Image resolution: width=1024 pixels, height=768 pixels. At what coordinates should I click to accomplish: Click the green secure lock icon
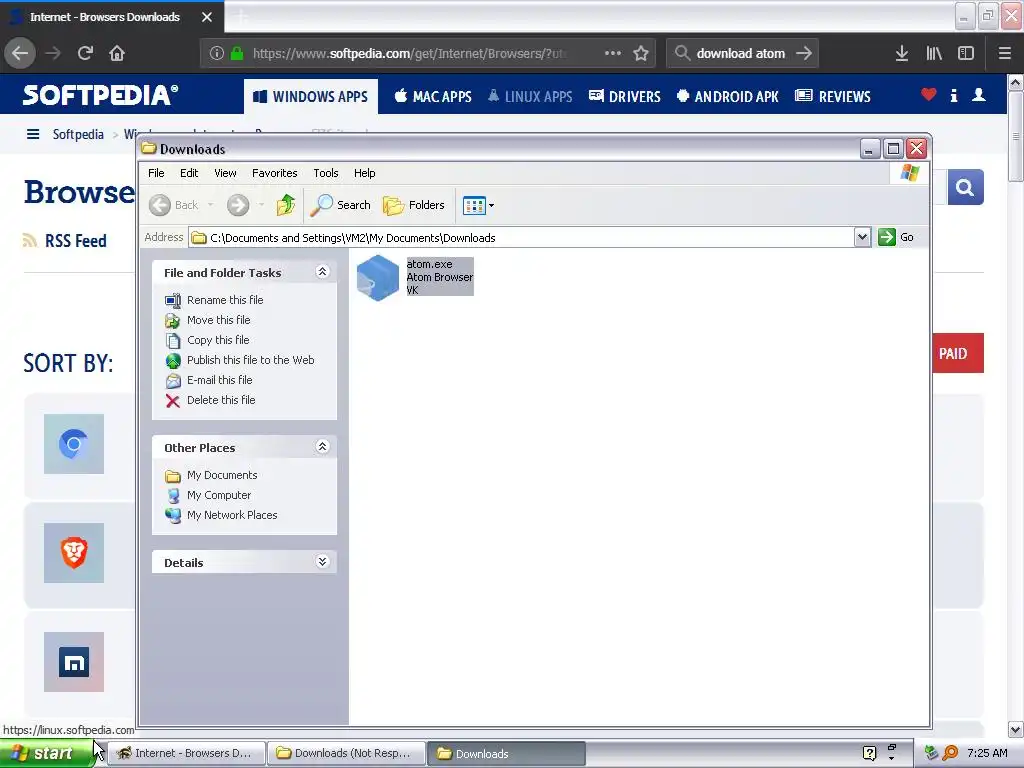[237, 54]
